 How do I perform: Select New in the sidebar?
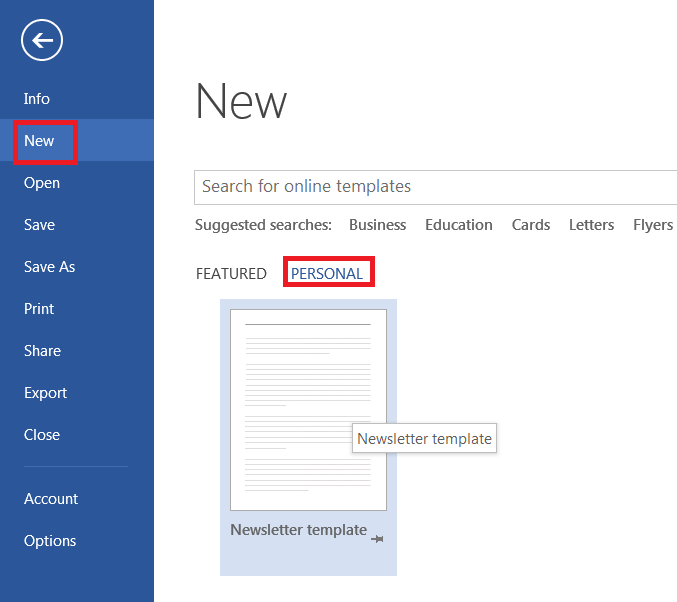[40, 141]
